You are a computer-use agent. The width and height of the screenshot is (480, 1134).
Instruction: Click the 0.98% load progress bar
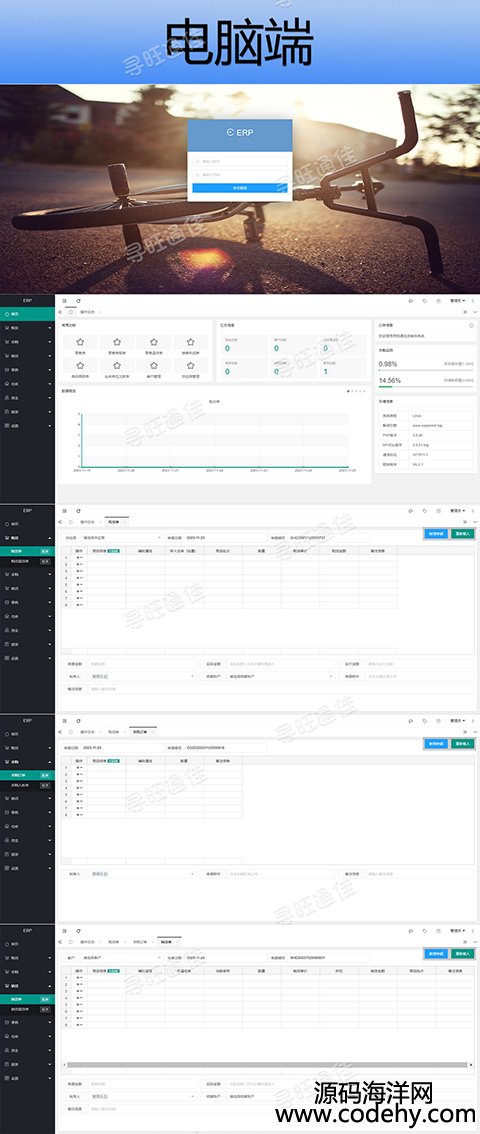click(427, 370)
